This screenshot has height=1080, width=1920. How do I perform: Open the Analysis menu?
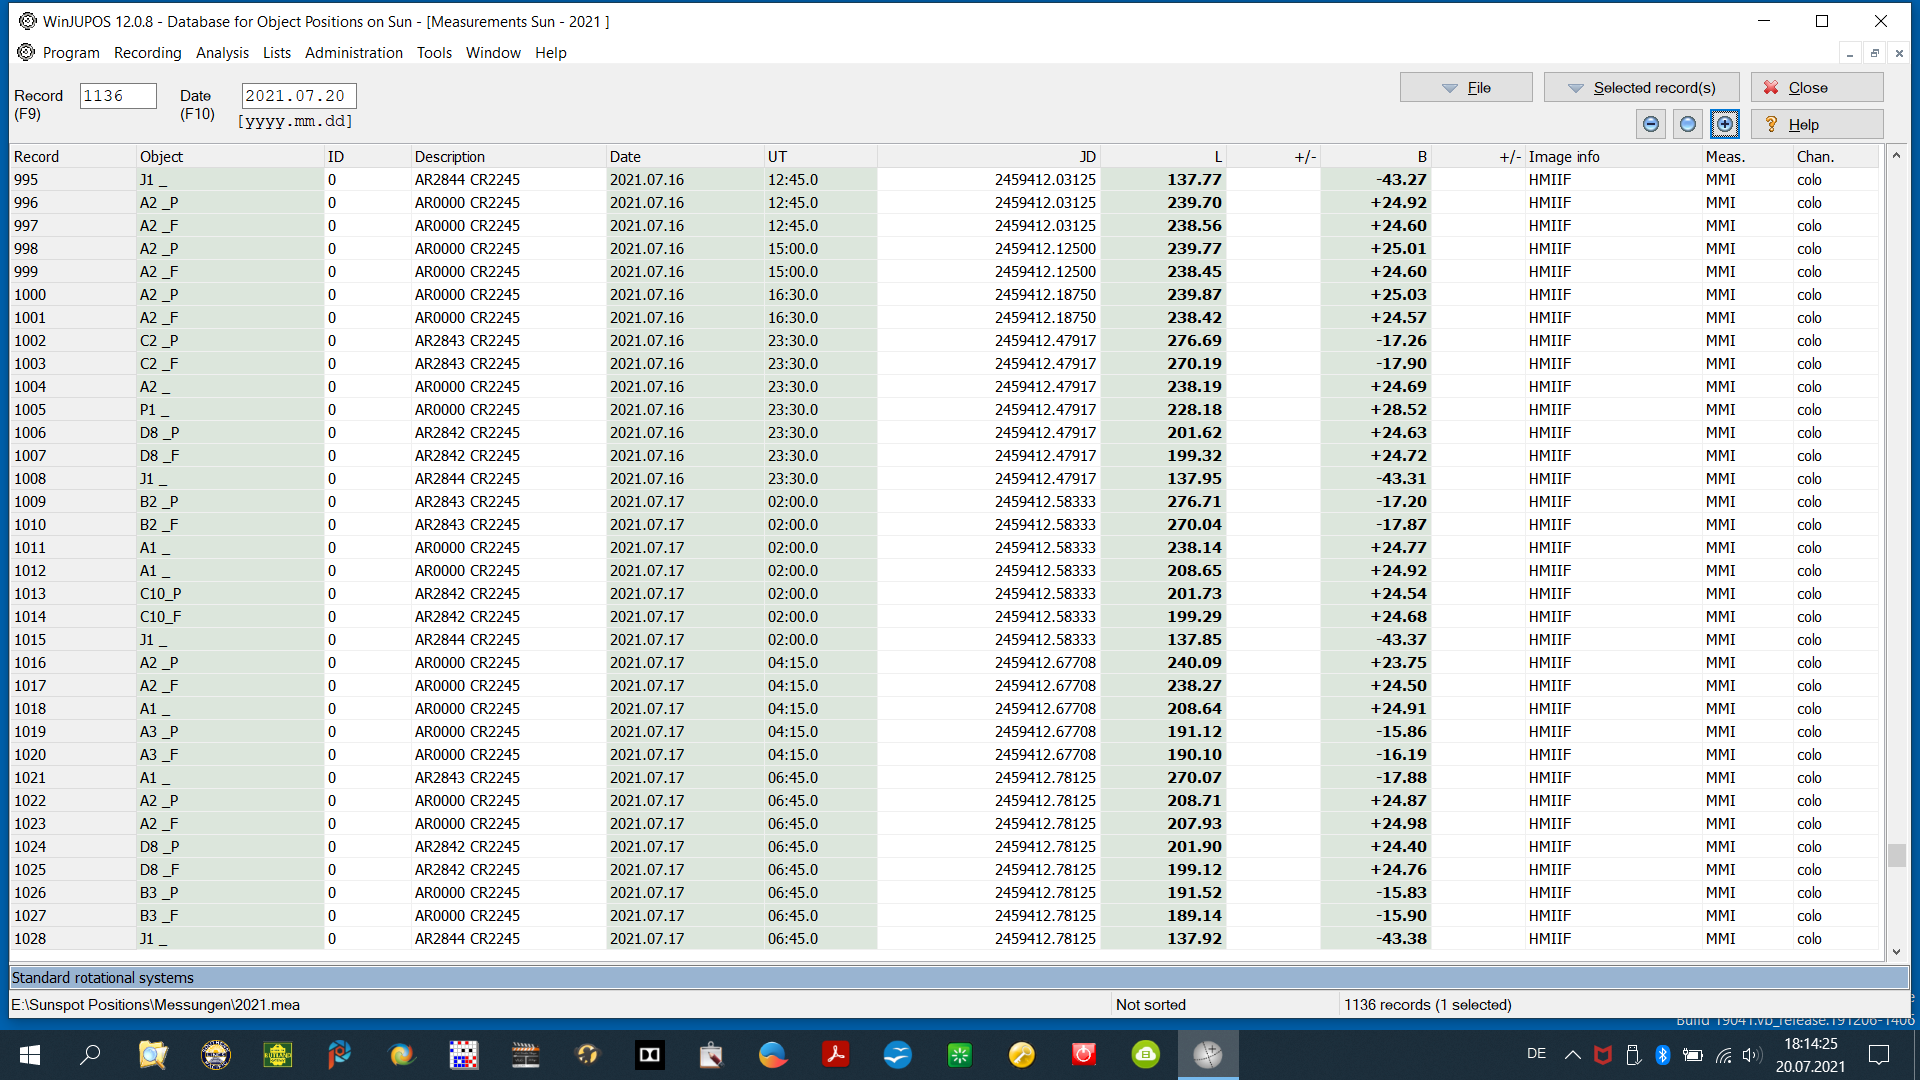pyautogui.click(x=222, y=53)
